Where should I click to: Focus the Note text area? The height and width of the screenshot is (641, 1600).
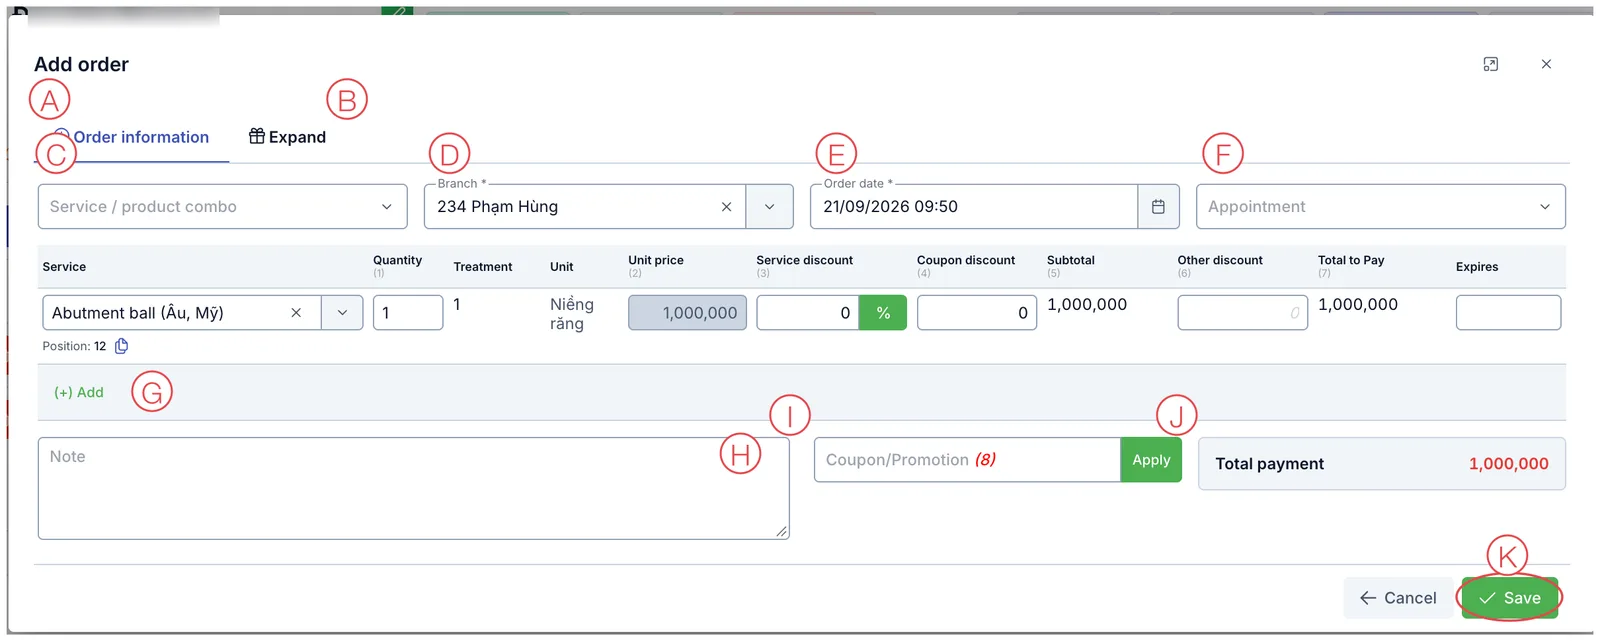(x=414, y=488)
